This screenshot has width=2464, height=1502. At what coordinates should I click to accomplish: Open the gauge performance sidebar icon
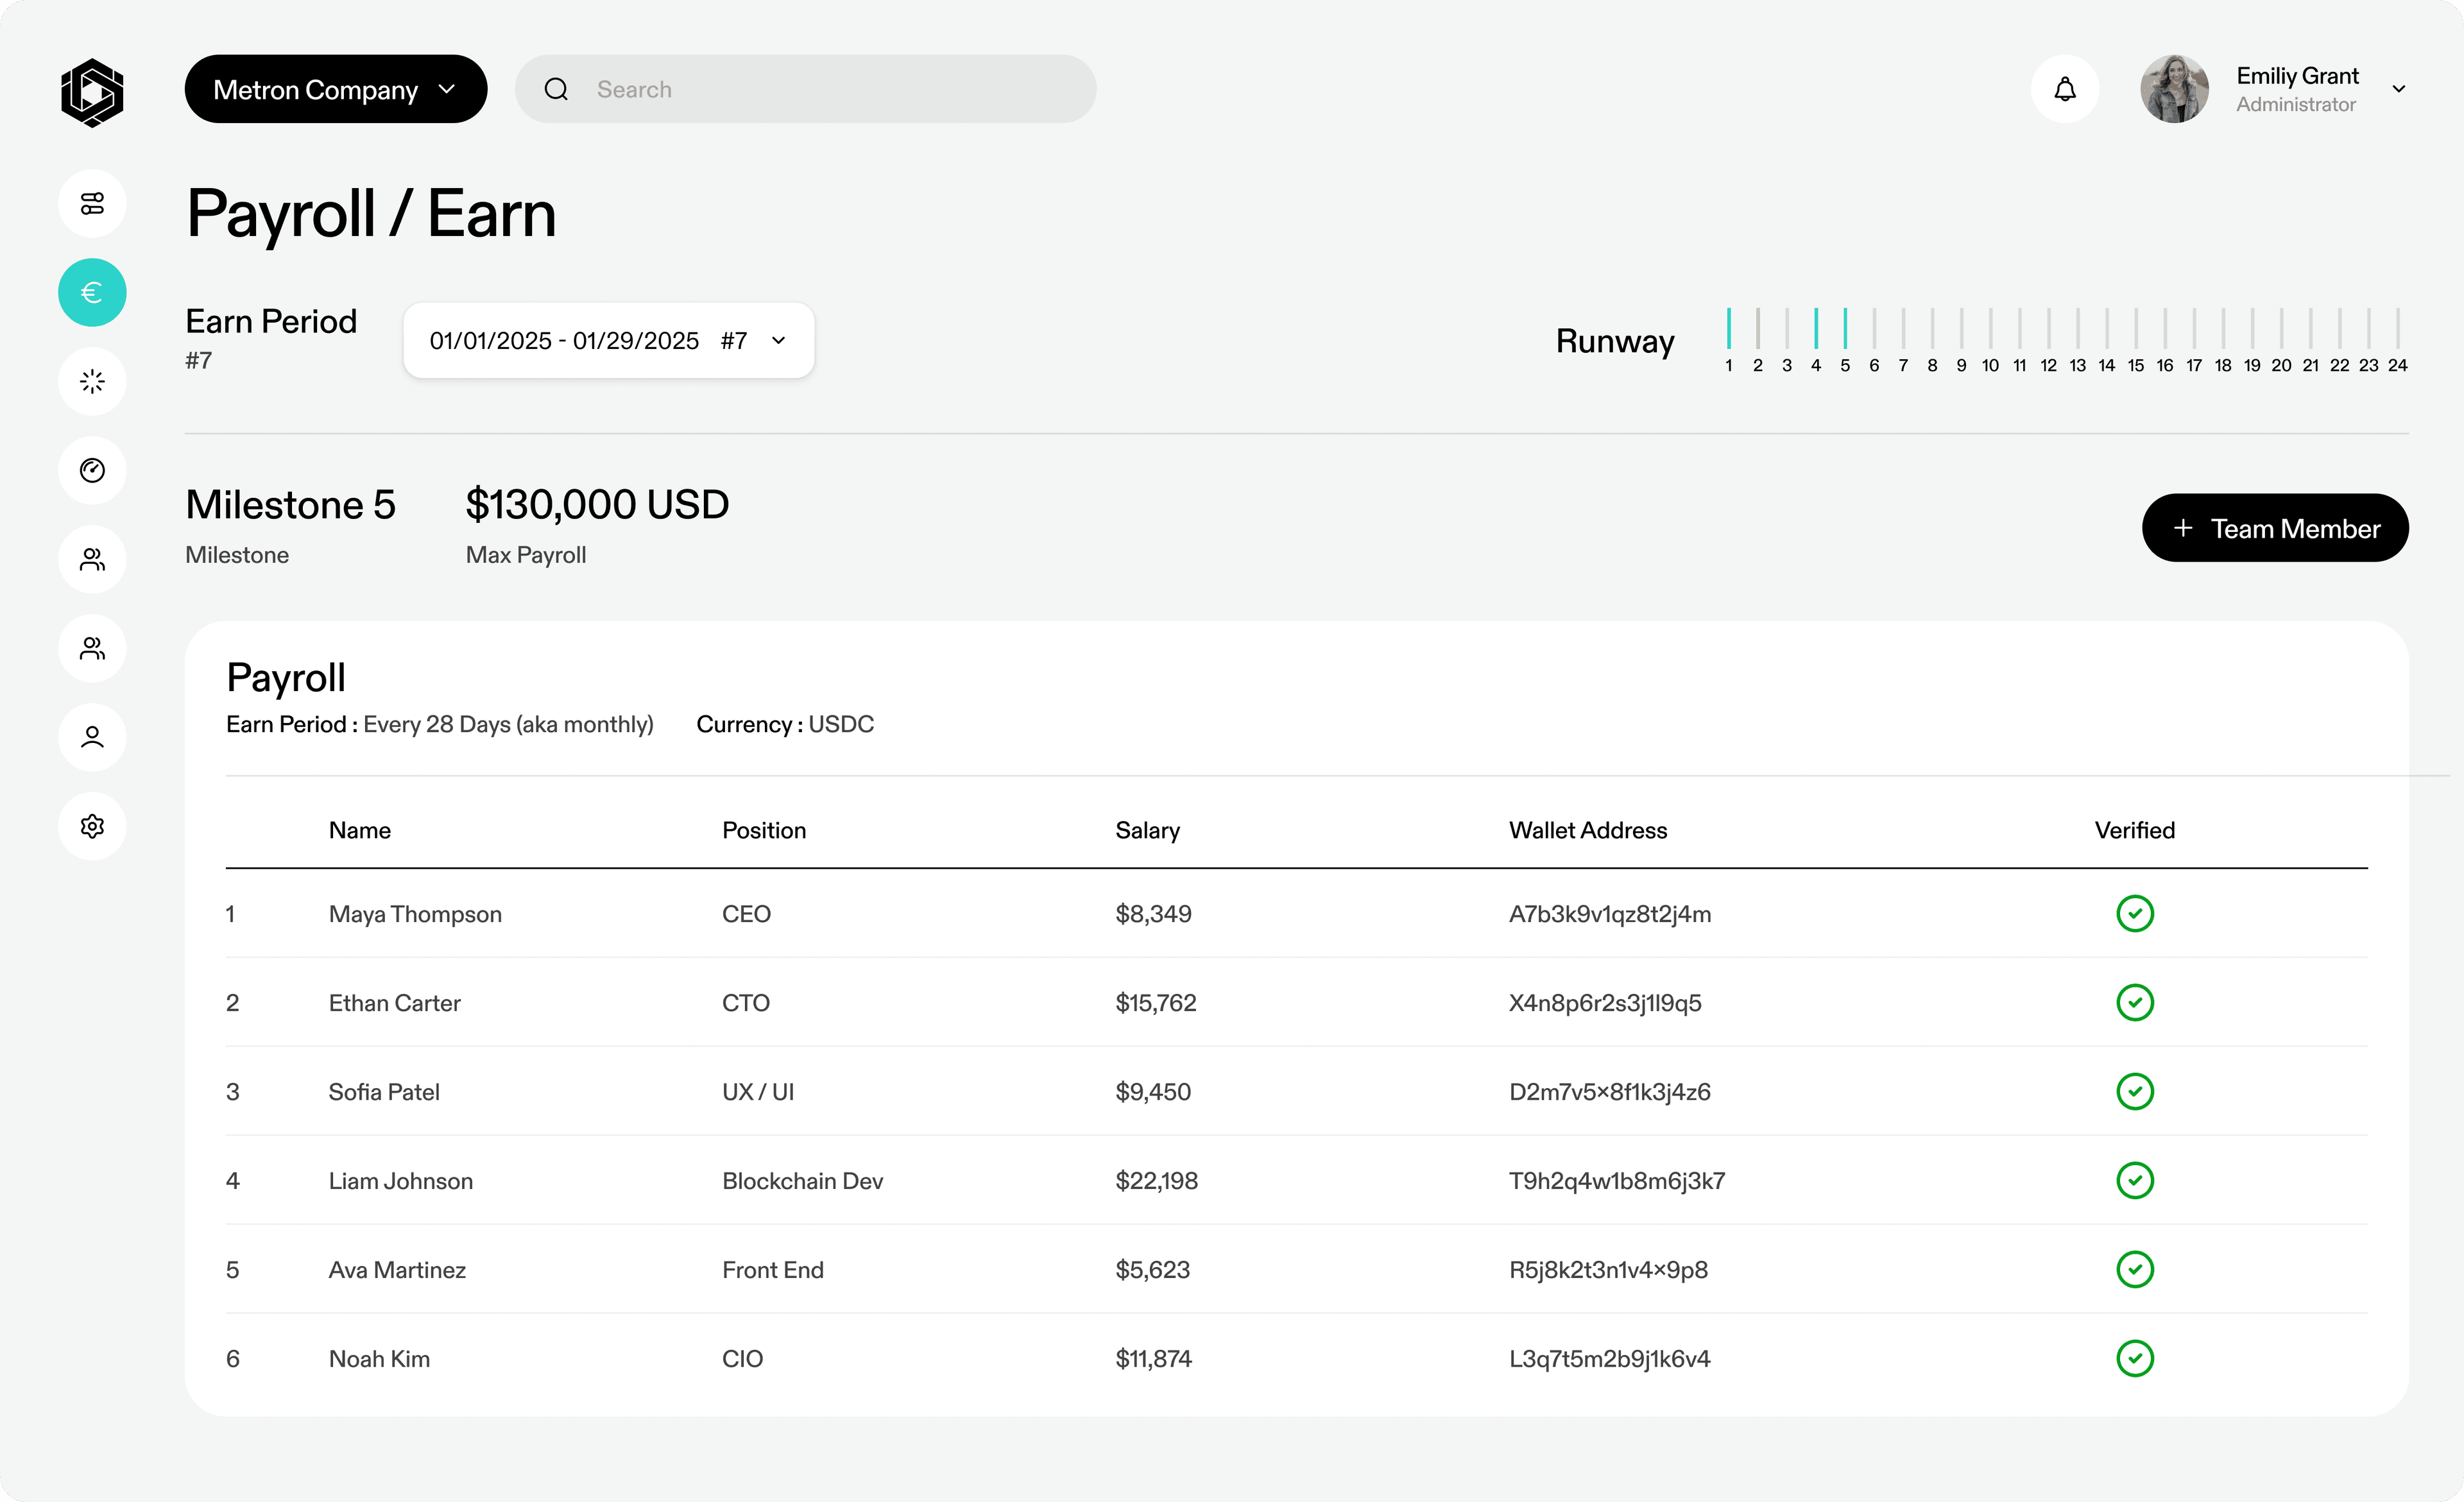(x=92, y=470)
